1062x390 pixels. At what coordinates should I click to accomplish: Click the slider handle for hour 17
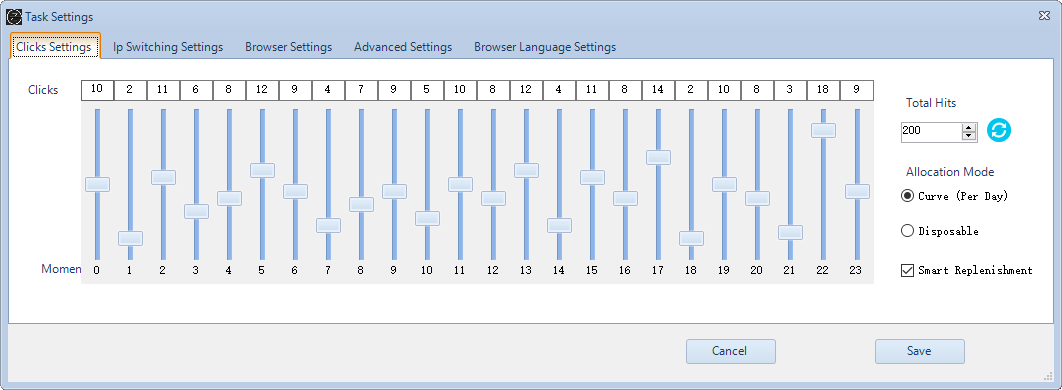point(658,157)
